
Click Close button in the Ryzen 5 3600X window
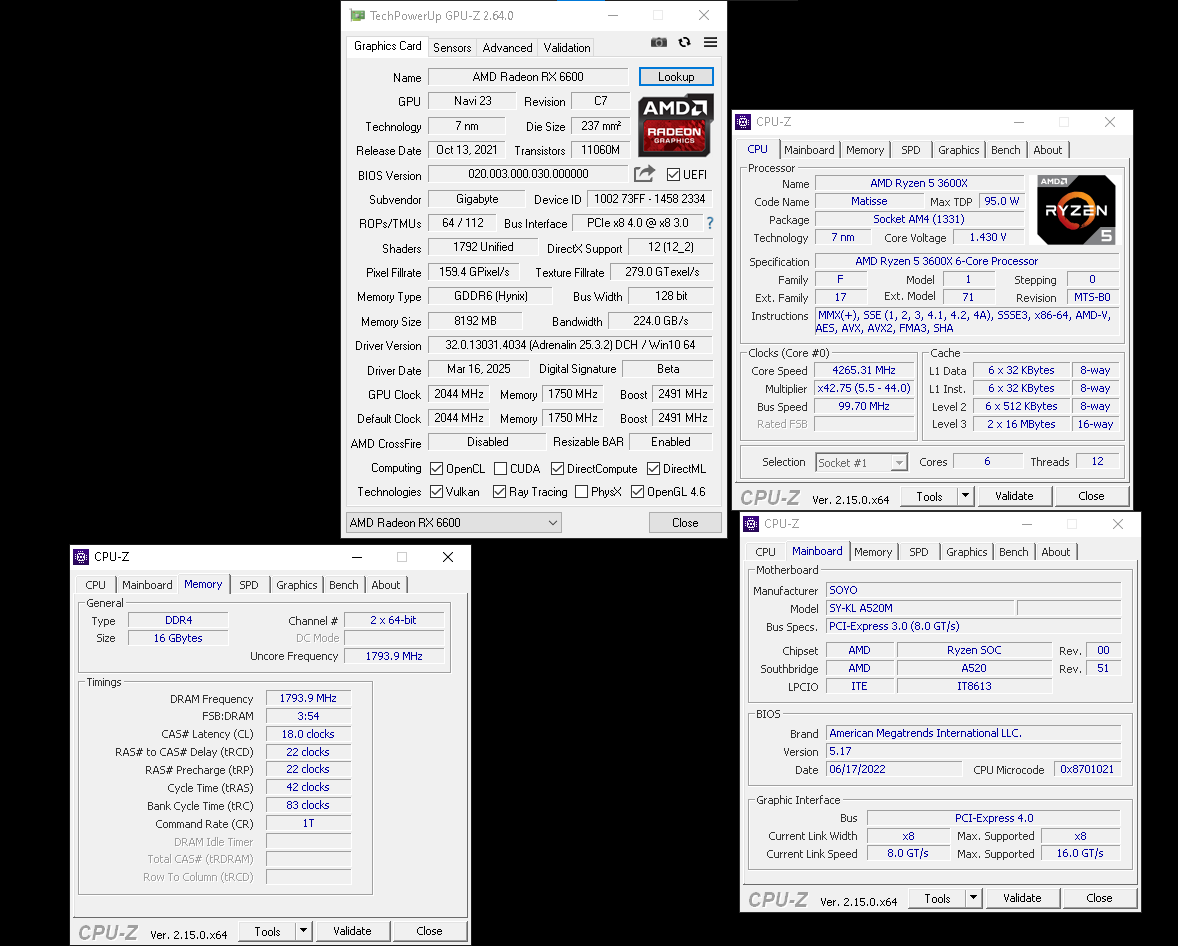1092,496
